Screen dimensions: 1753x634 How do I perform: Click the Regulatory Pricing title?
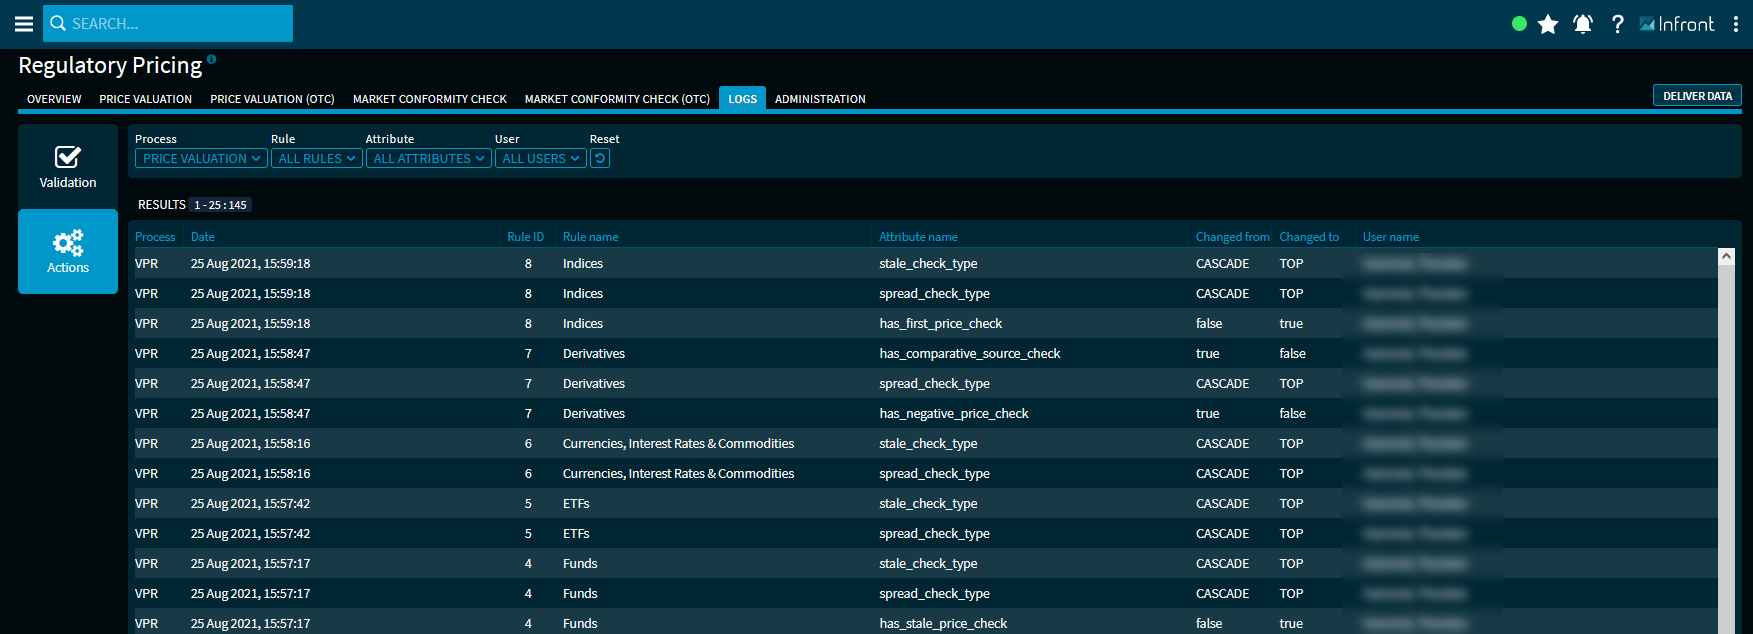[x=110, y=65]
